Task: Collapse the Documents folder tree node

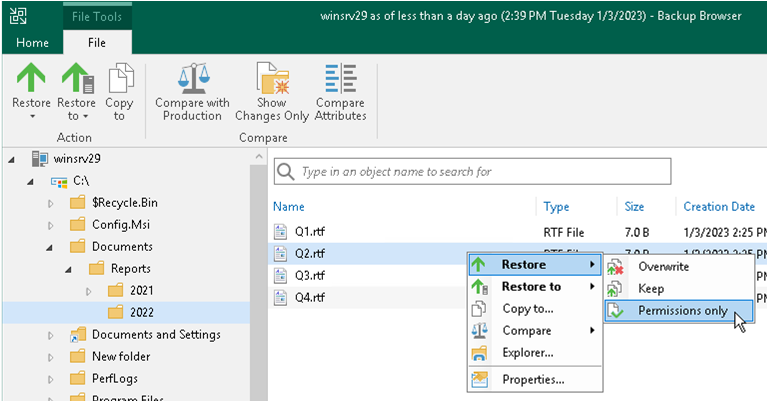Action: point(51,247)
